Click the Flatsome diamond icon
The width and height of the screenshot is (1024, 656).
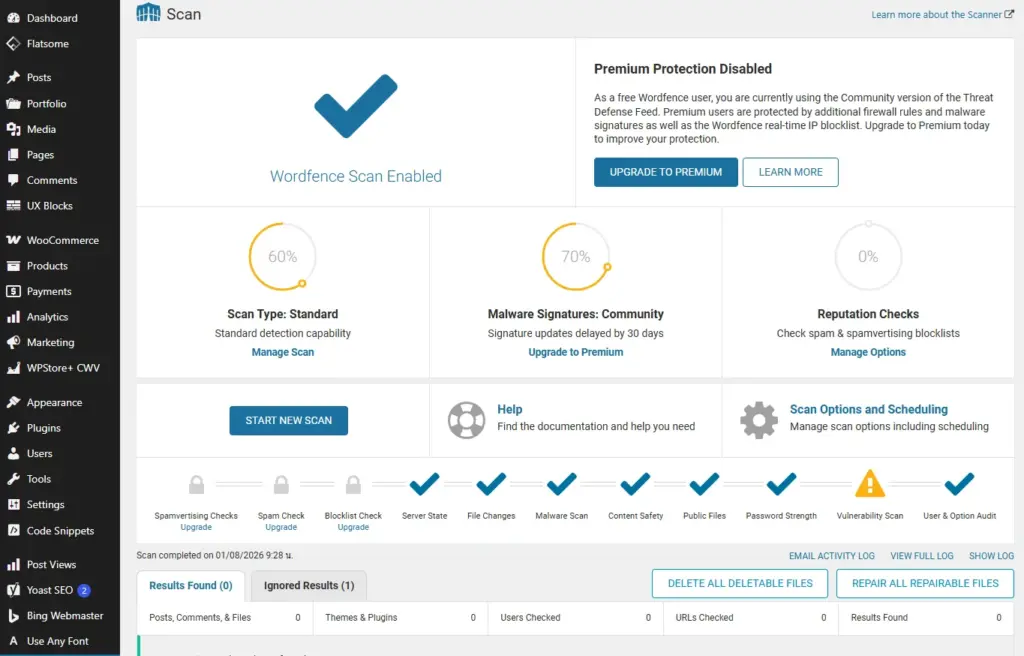(13, 44)
